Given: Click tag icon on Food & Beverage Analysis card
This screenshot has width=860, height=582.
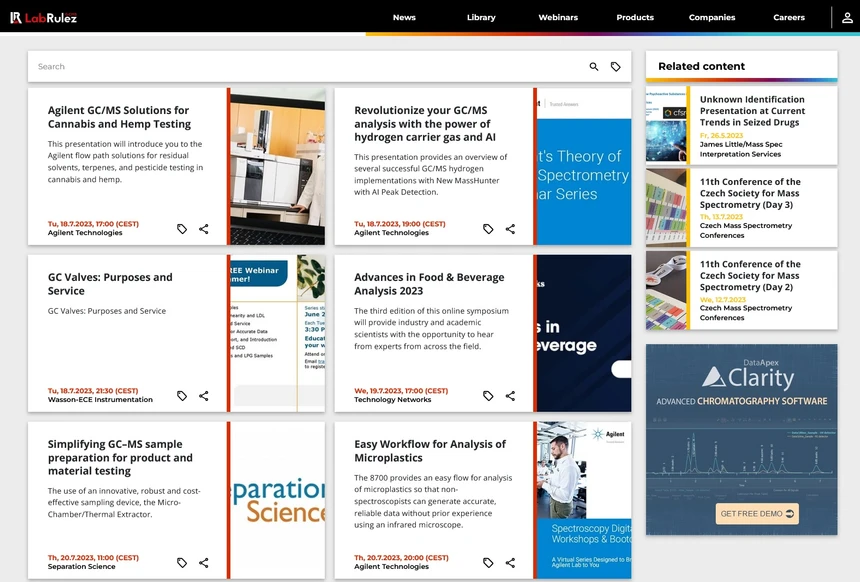Looking at the screenshot, I should point(488,395).
